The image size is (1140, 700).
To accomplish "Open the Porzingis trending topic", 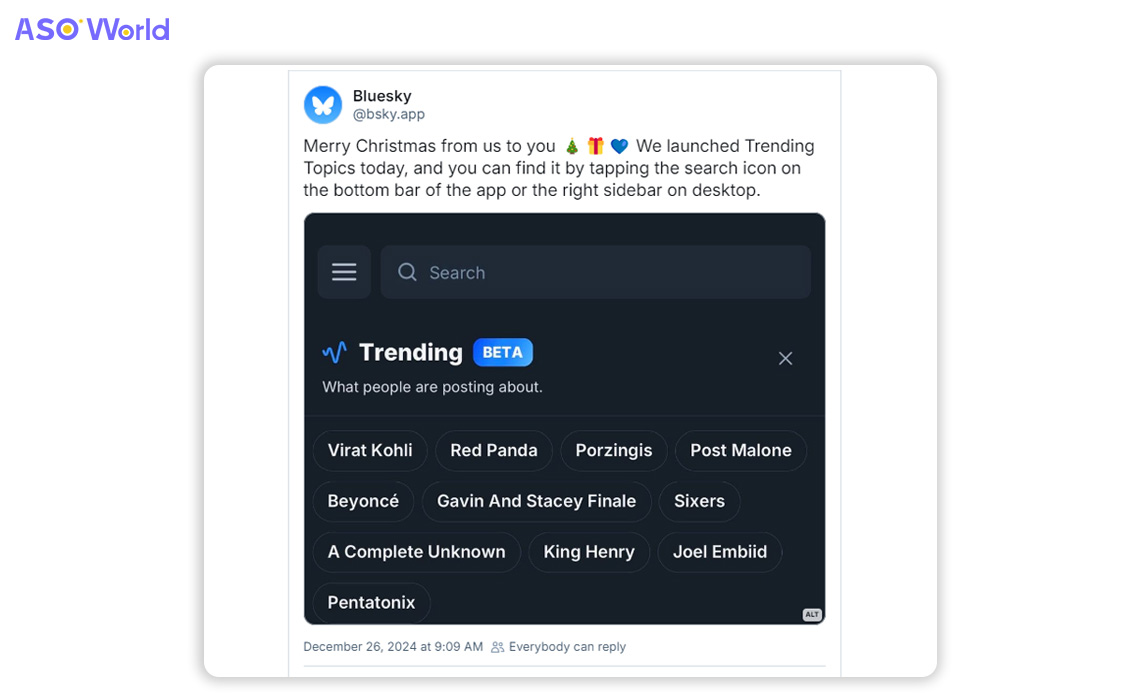I will tap(614, 451).
